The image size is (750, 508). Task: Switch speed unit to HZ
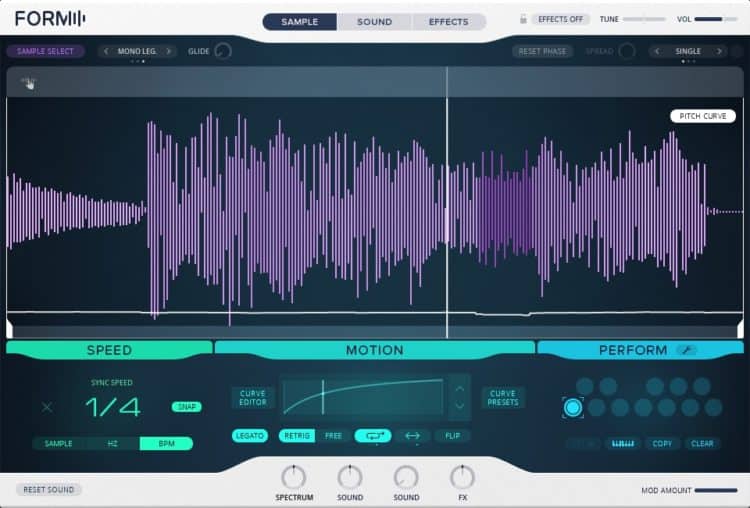click(x=113, y=443)
